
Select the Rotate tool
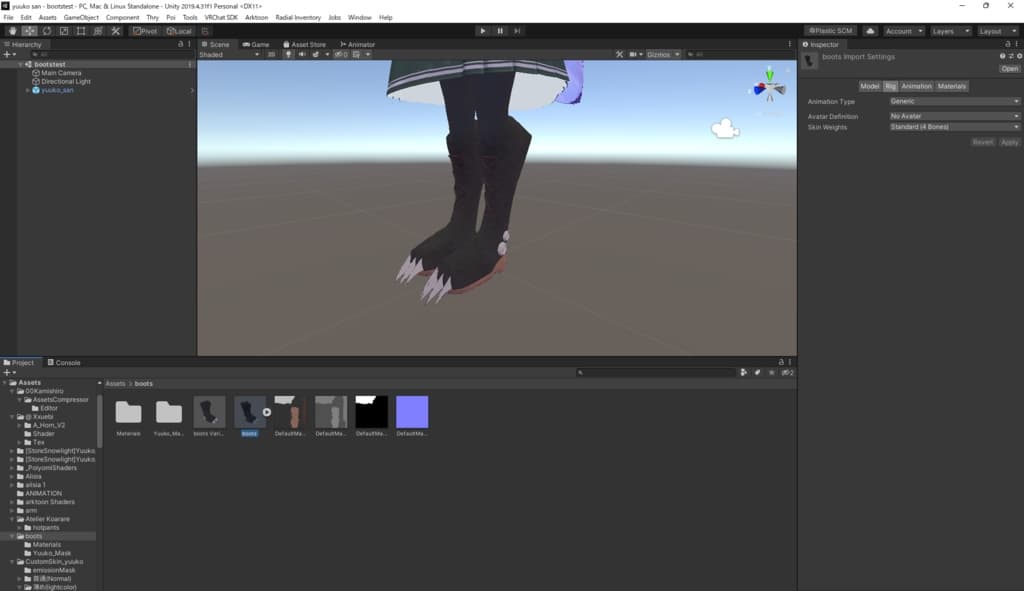[x=47, y=31]
